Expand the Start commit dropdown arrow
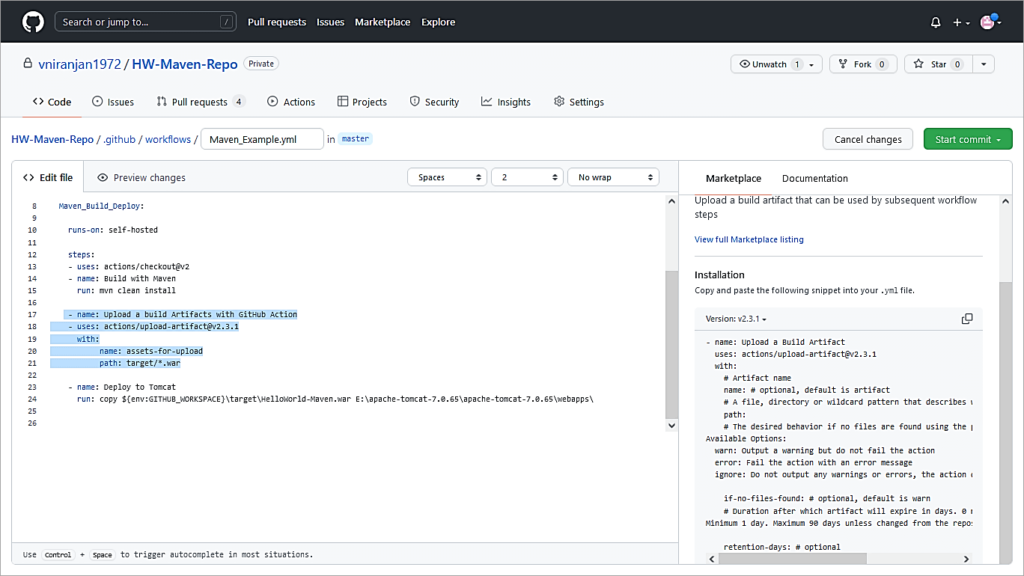This screenshot has width=1024, height=576. coord(999,139)
